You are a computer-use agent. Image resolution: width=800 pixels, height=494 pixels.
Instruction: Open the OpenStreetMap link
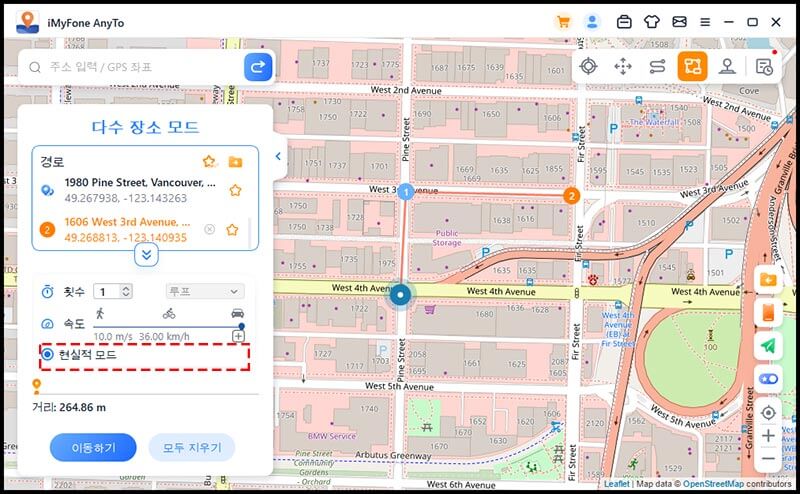click(x=713, y=483)
